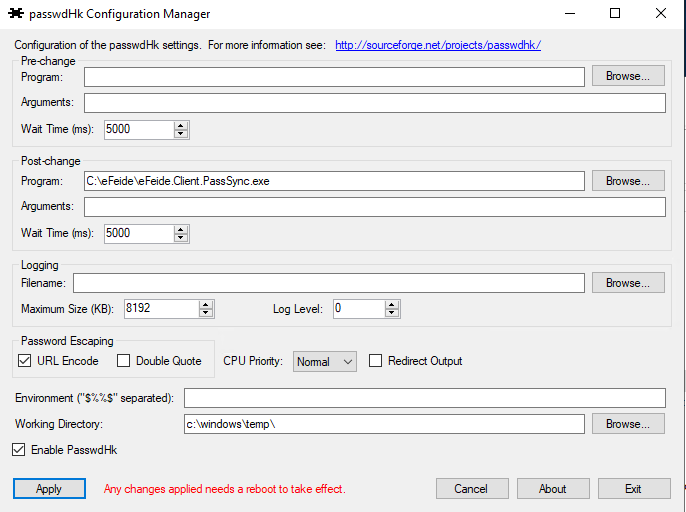
Task: Open the sourceforge passwdhk project link
Action: coord(437,45)
